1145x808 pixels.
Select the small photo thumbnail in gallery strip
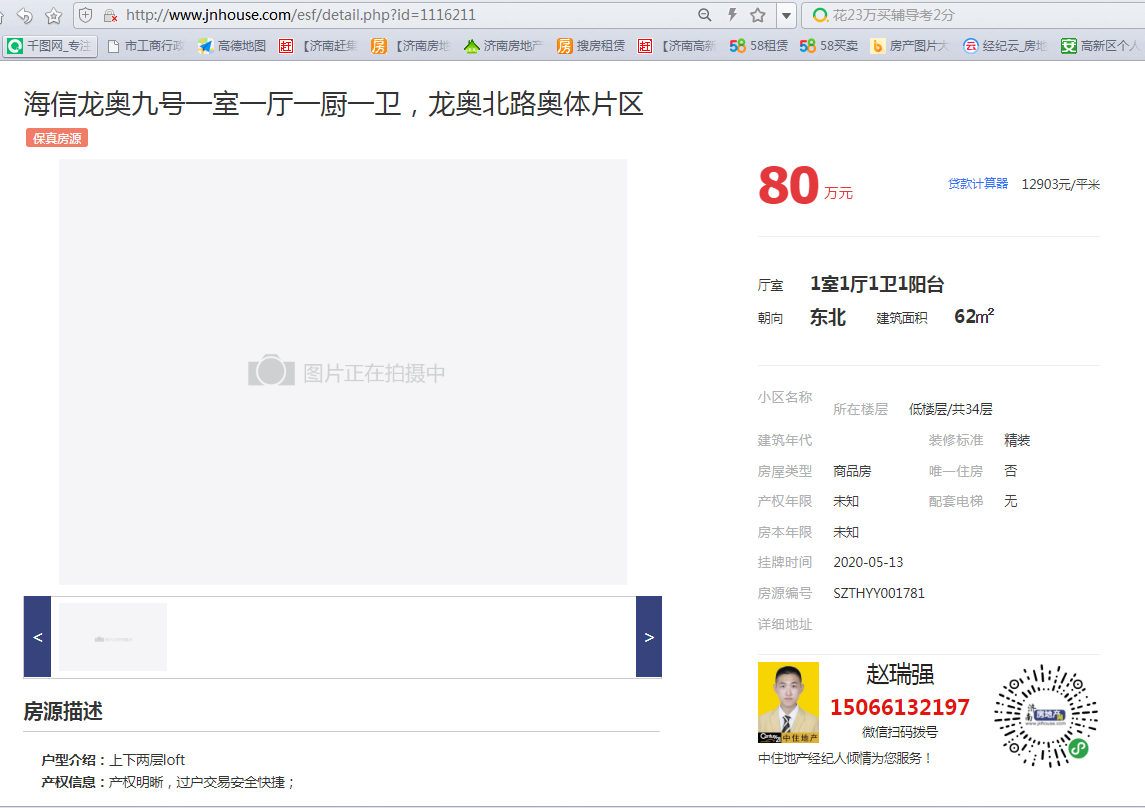pyautogui.click(x=113, y=637)
